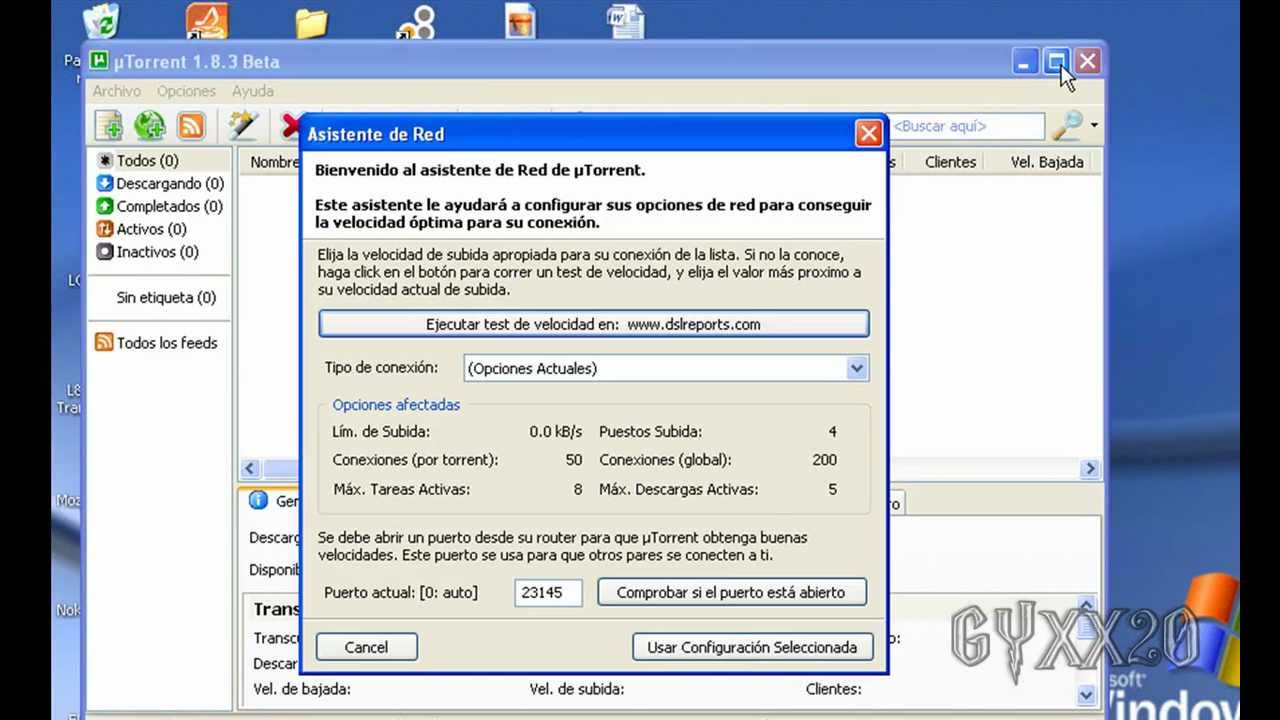Open the search provider dropdown arrow
The height and width of the screenshot is (720, 1280).
(x=1094, y=126)
